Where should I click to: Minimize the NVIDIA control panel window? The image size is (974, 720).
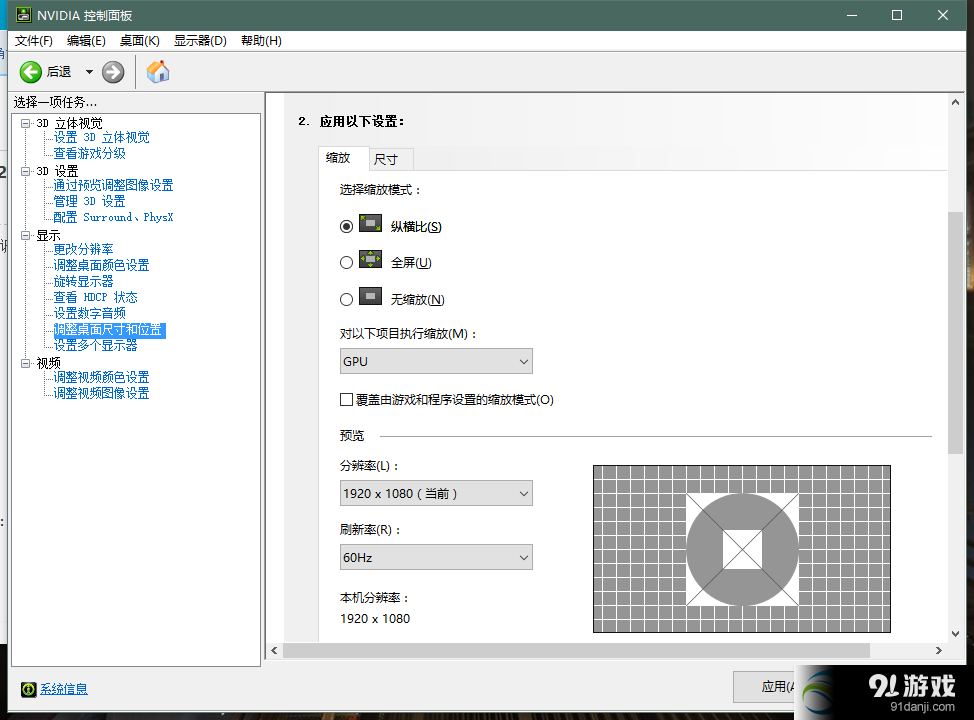pos(852,15)
